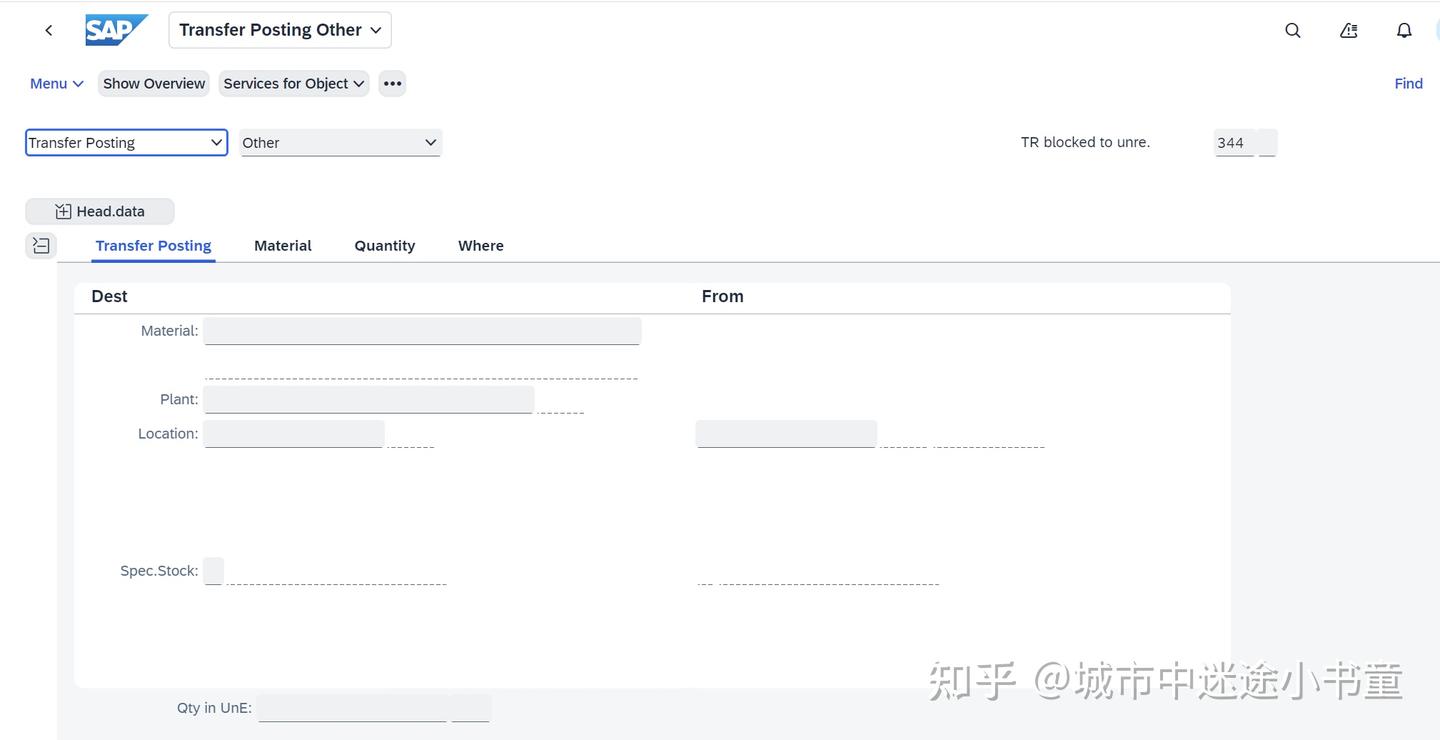Open the search icon in the header
The width and height of the screenshot is (1440, 740).
tap(1292, 30)
